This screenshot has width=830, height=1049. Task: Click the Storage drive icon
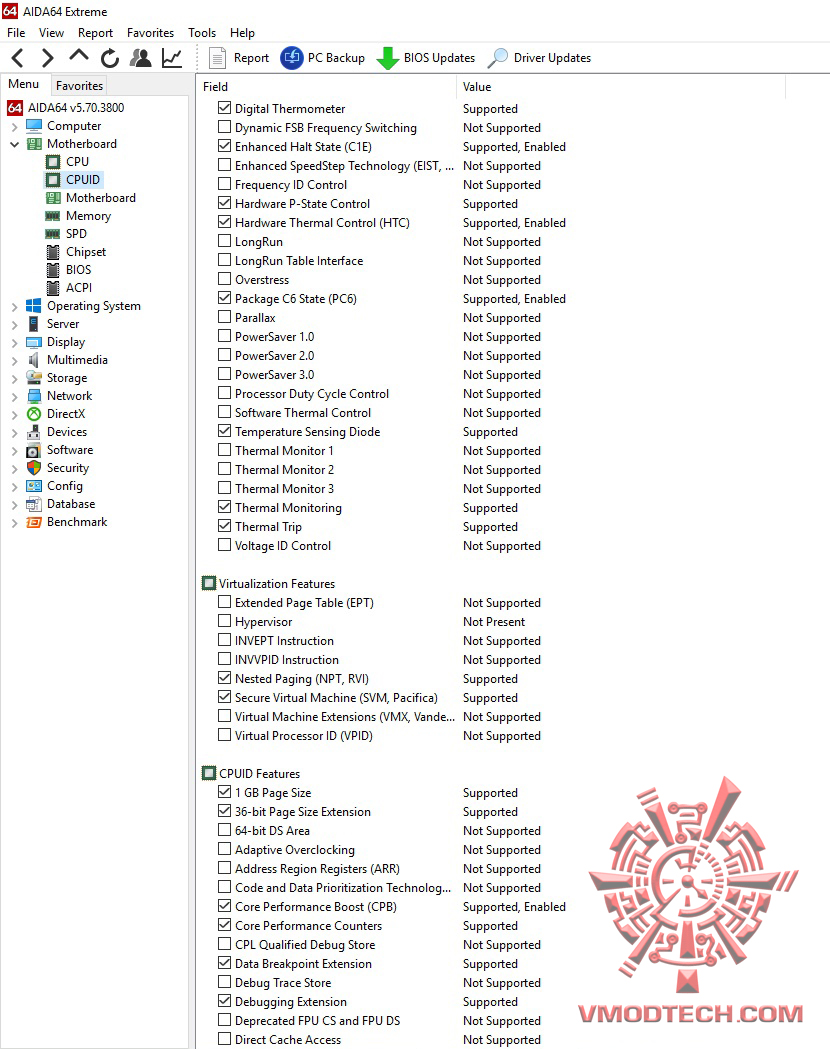(x=34, y=378)
